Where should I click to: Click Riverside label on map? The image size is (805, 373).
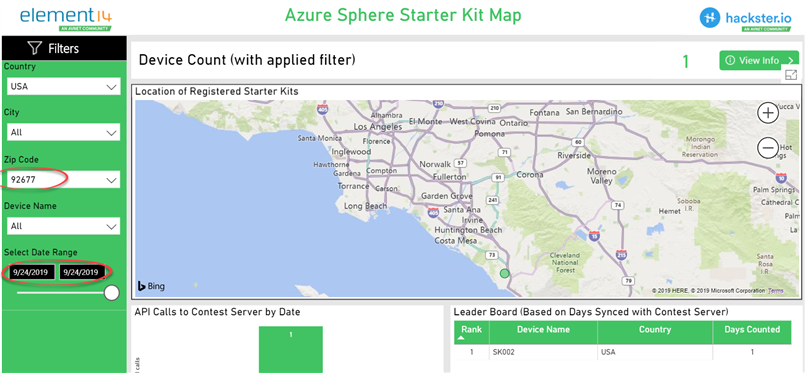[574, 155]
